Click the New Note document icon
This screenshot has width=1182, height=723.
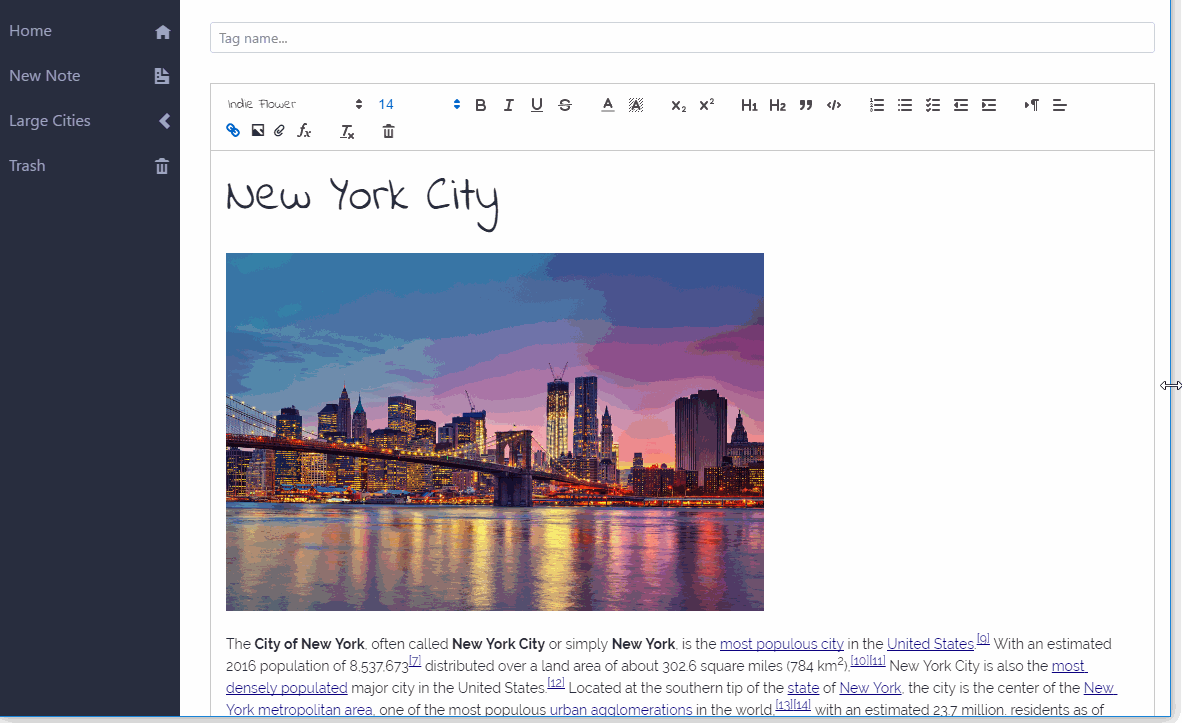tap(162, 76)
